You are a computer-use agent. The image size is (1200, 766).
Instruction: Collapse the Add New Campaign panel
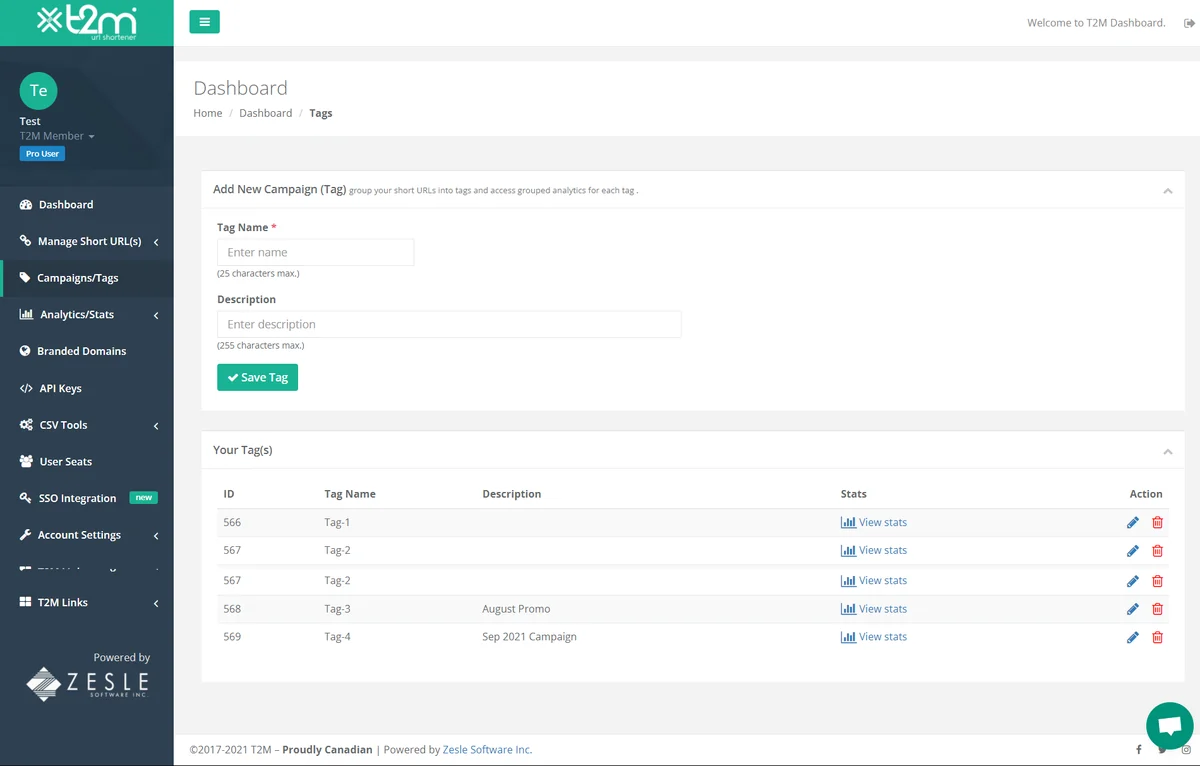[1167, 190]
